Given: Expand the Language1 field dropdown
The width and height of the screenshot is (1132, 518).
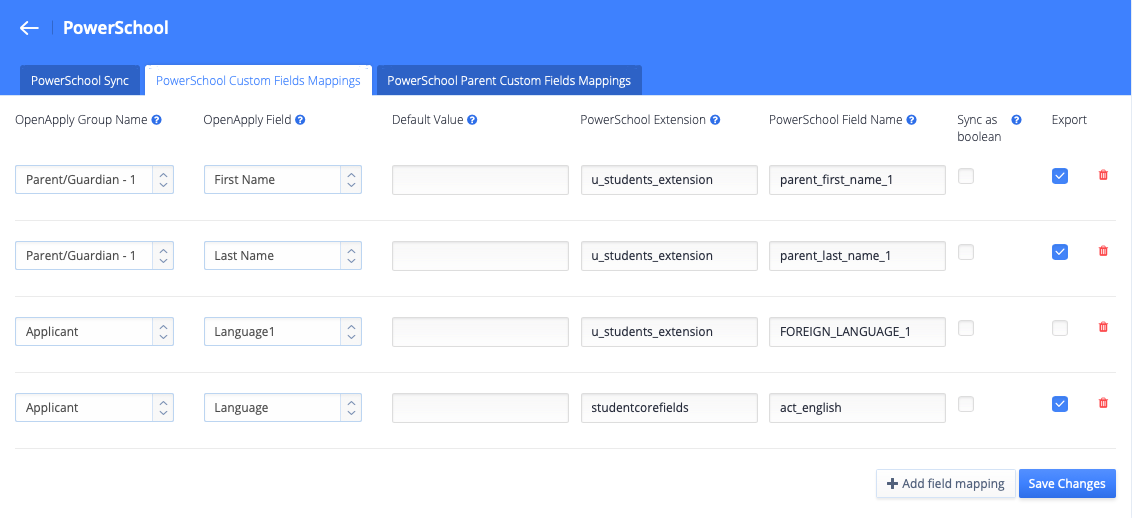Looking at the screenshot, I should click(x=283, y=331).
